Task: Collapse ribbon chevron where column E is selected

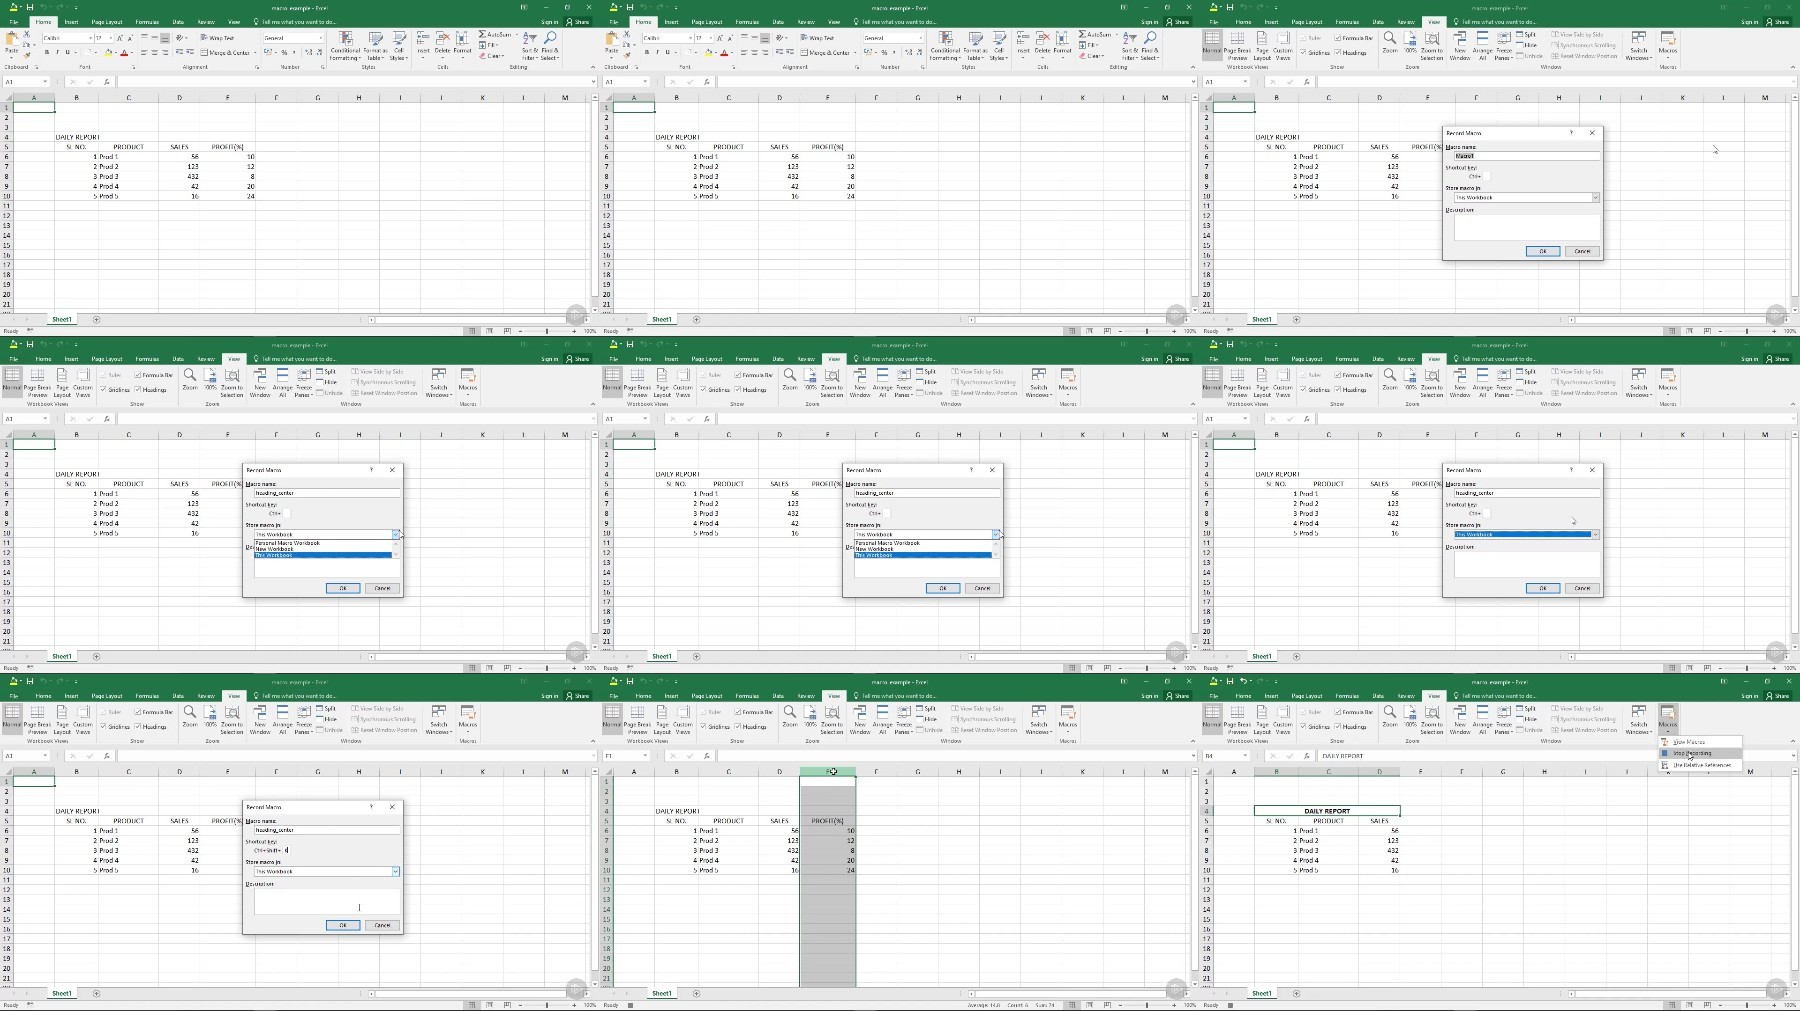Action: pos(1193,741)
